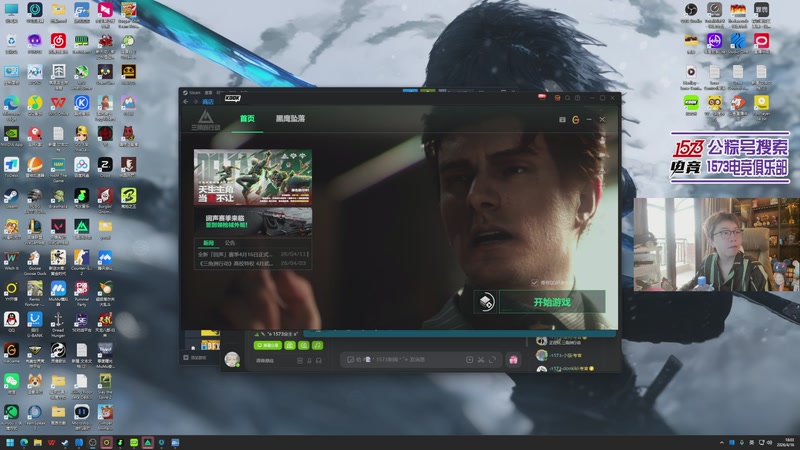Open the QQ penguin shortcut on the desktop

[x=11, y=321]
